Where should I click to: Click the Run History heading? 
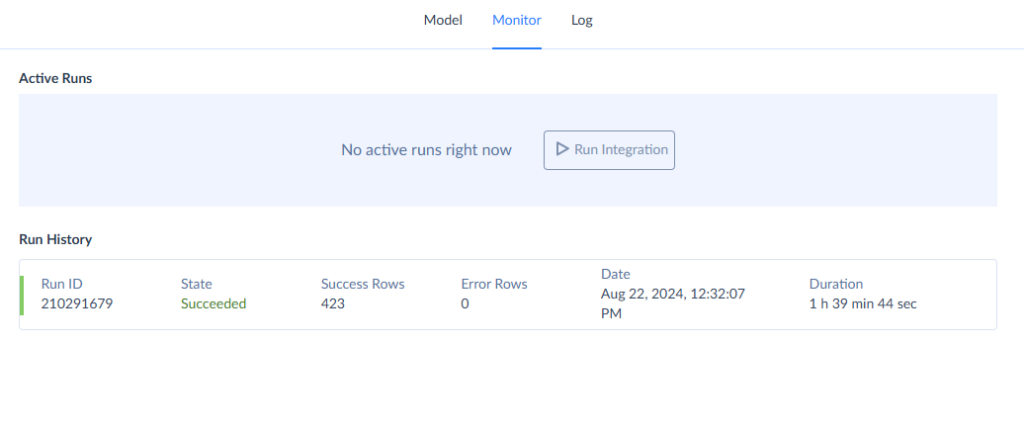click(56, 240)
